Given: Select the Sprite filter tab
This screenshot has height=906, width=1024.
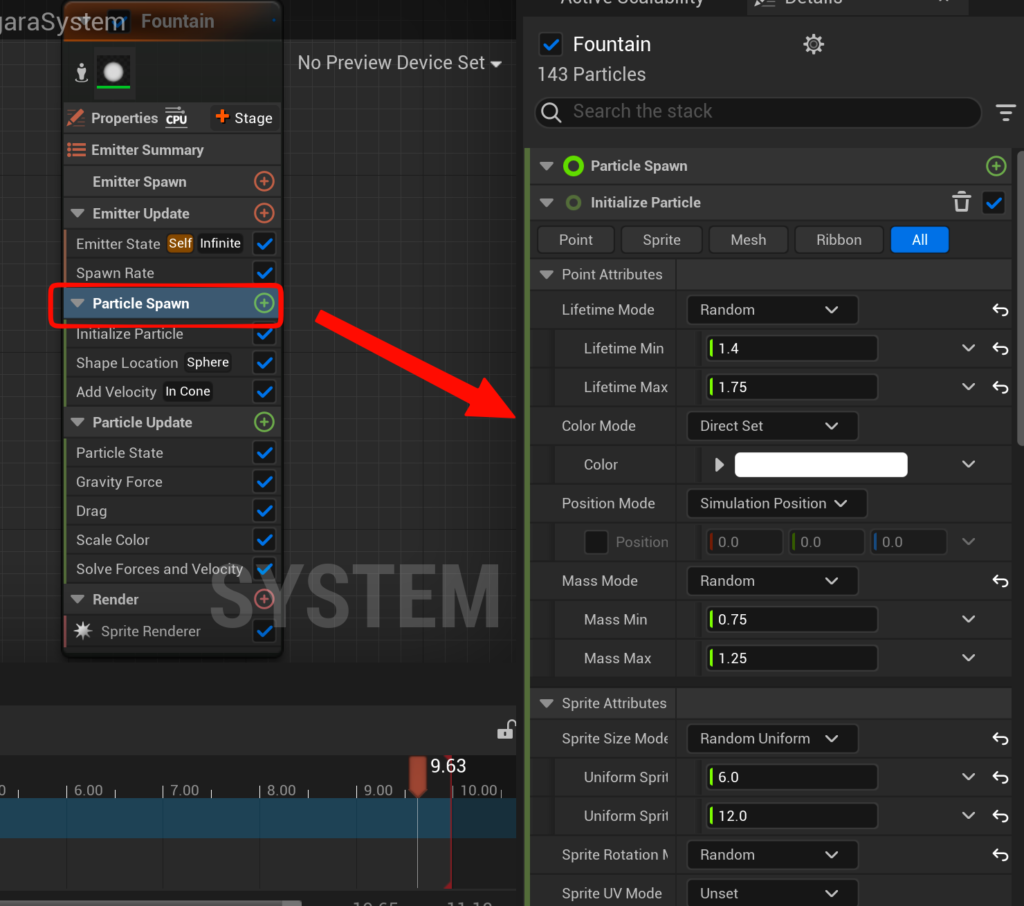Looking at the screenshot, I should (x=661, y=240).
